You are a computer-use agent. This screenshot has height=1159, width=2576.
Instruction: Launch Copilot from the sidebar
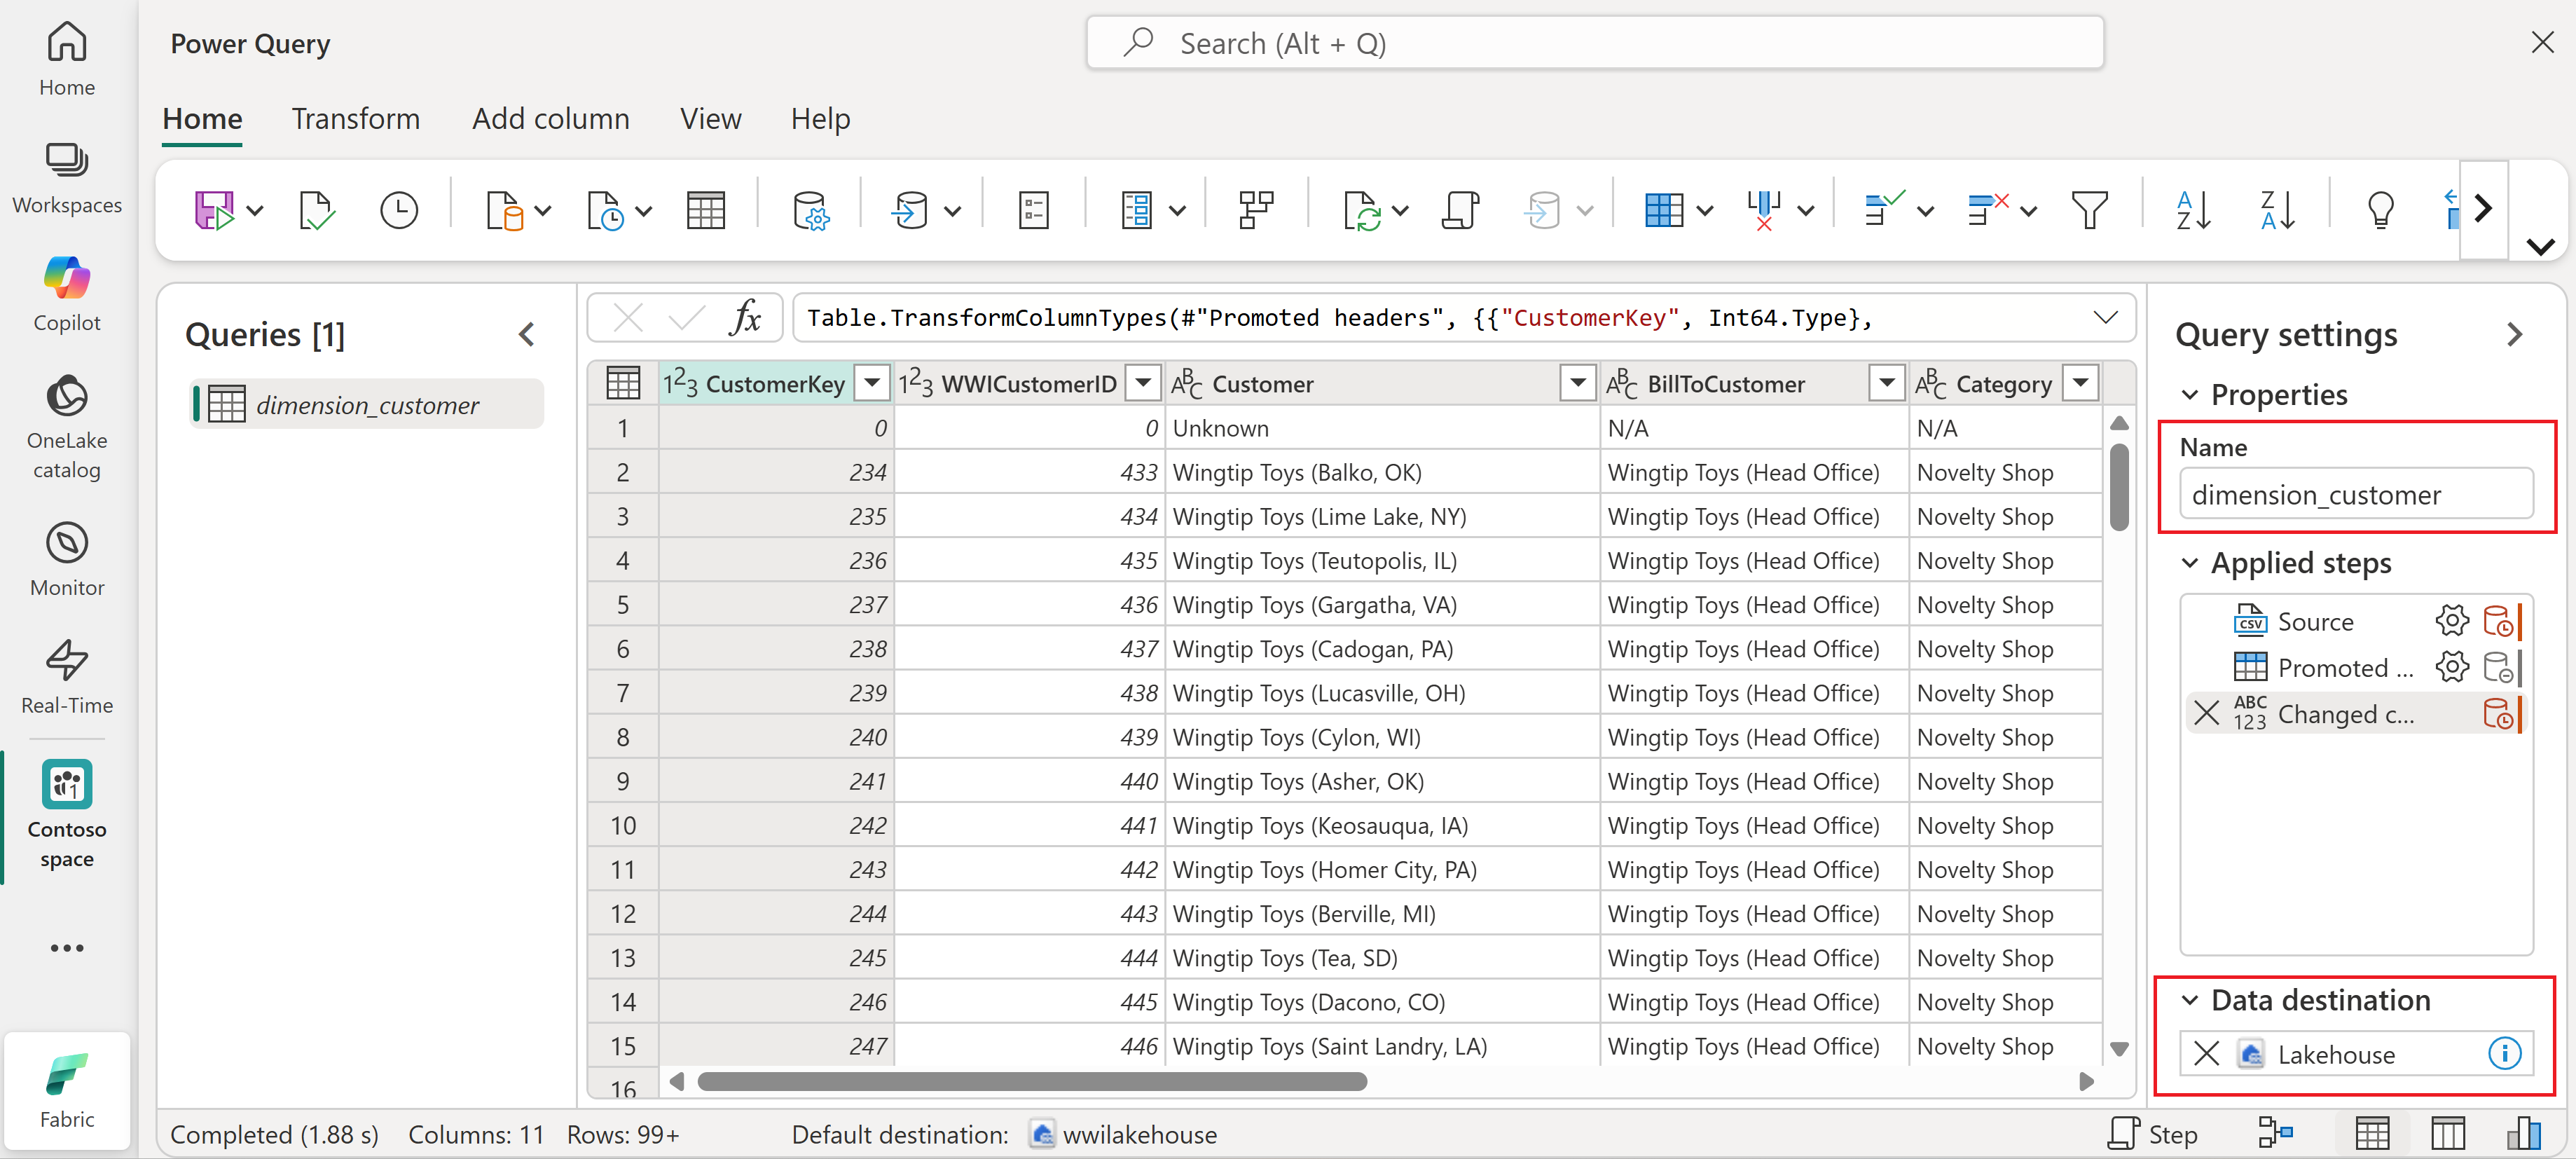(x=67, y=295)
